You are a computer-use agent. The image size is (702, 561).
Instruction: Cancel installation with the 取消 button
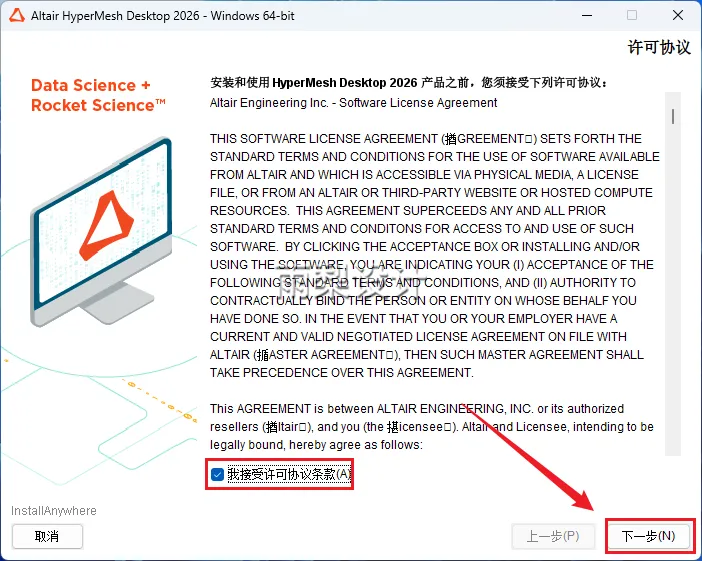pos(47,536)
